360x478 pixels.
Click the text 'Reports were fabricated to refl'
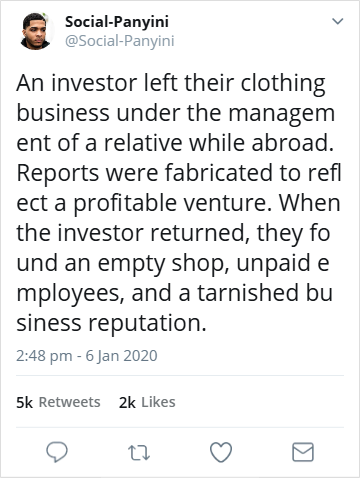179,173
